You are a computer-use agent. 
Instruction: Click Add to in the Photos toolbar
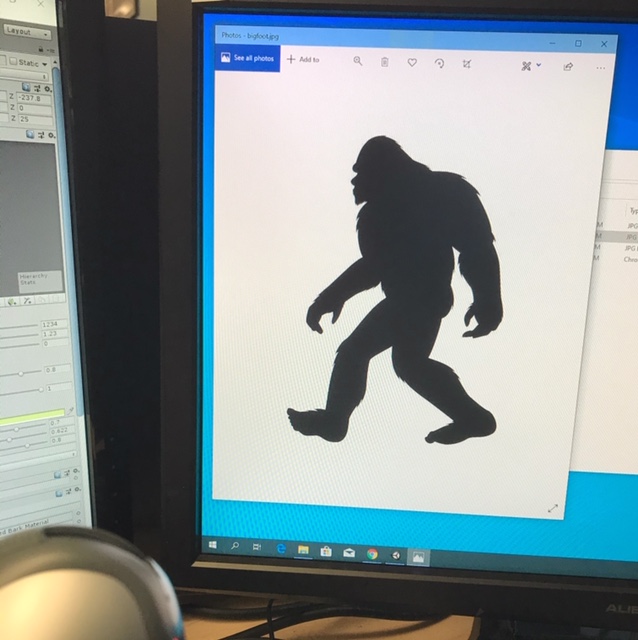[303, 60]
